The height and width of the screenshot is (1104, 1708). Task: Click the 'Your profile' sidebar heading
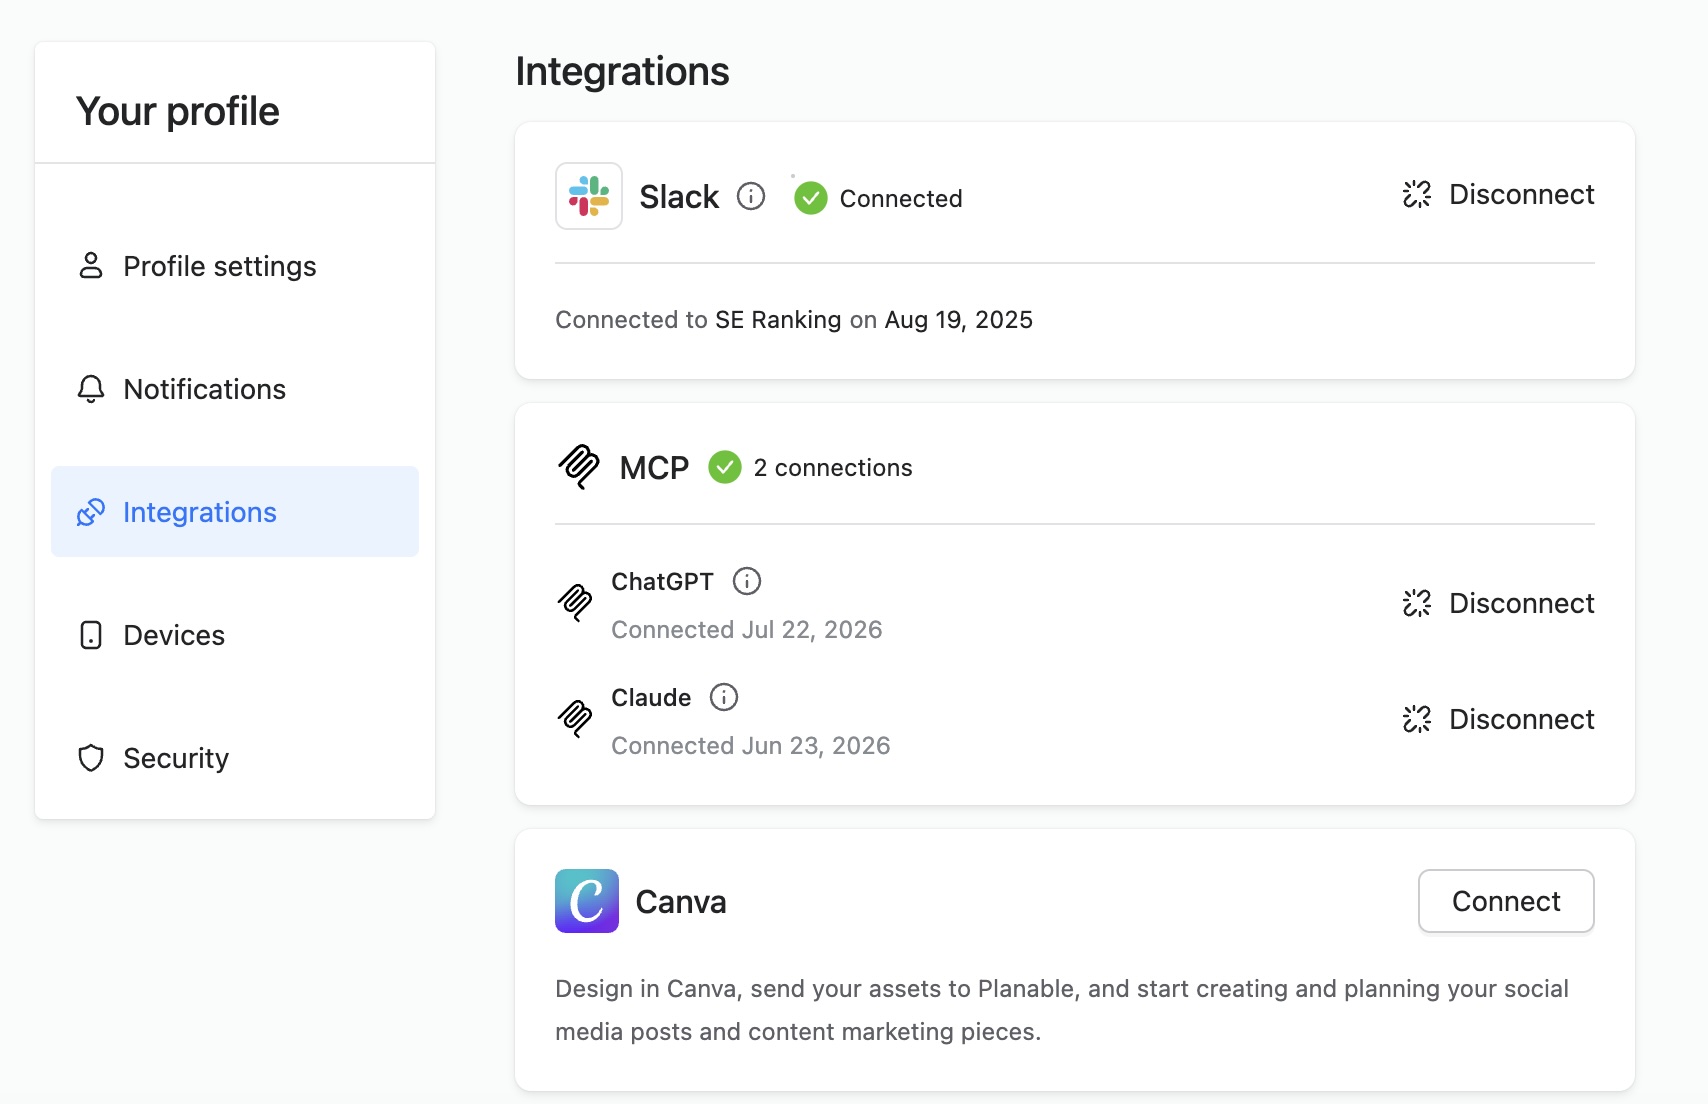point(178,111)
